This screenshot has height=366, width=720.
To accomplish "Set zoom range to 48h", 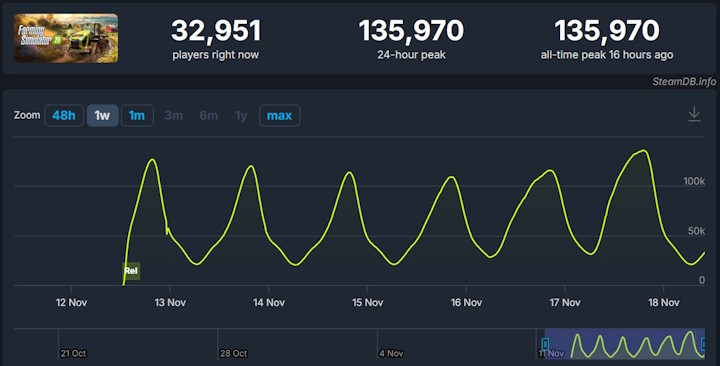I will pyautogui.click(x=64, y=115).
